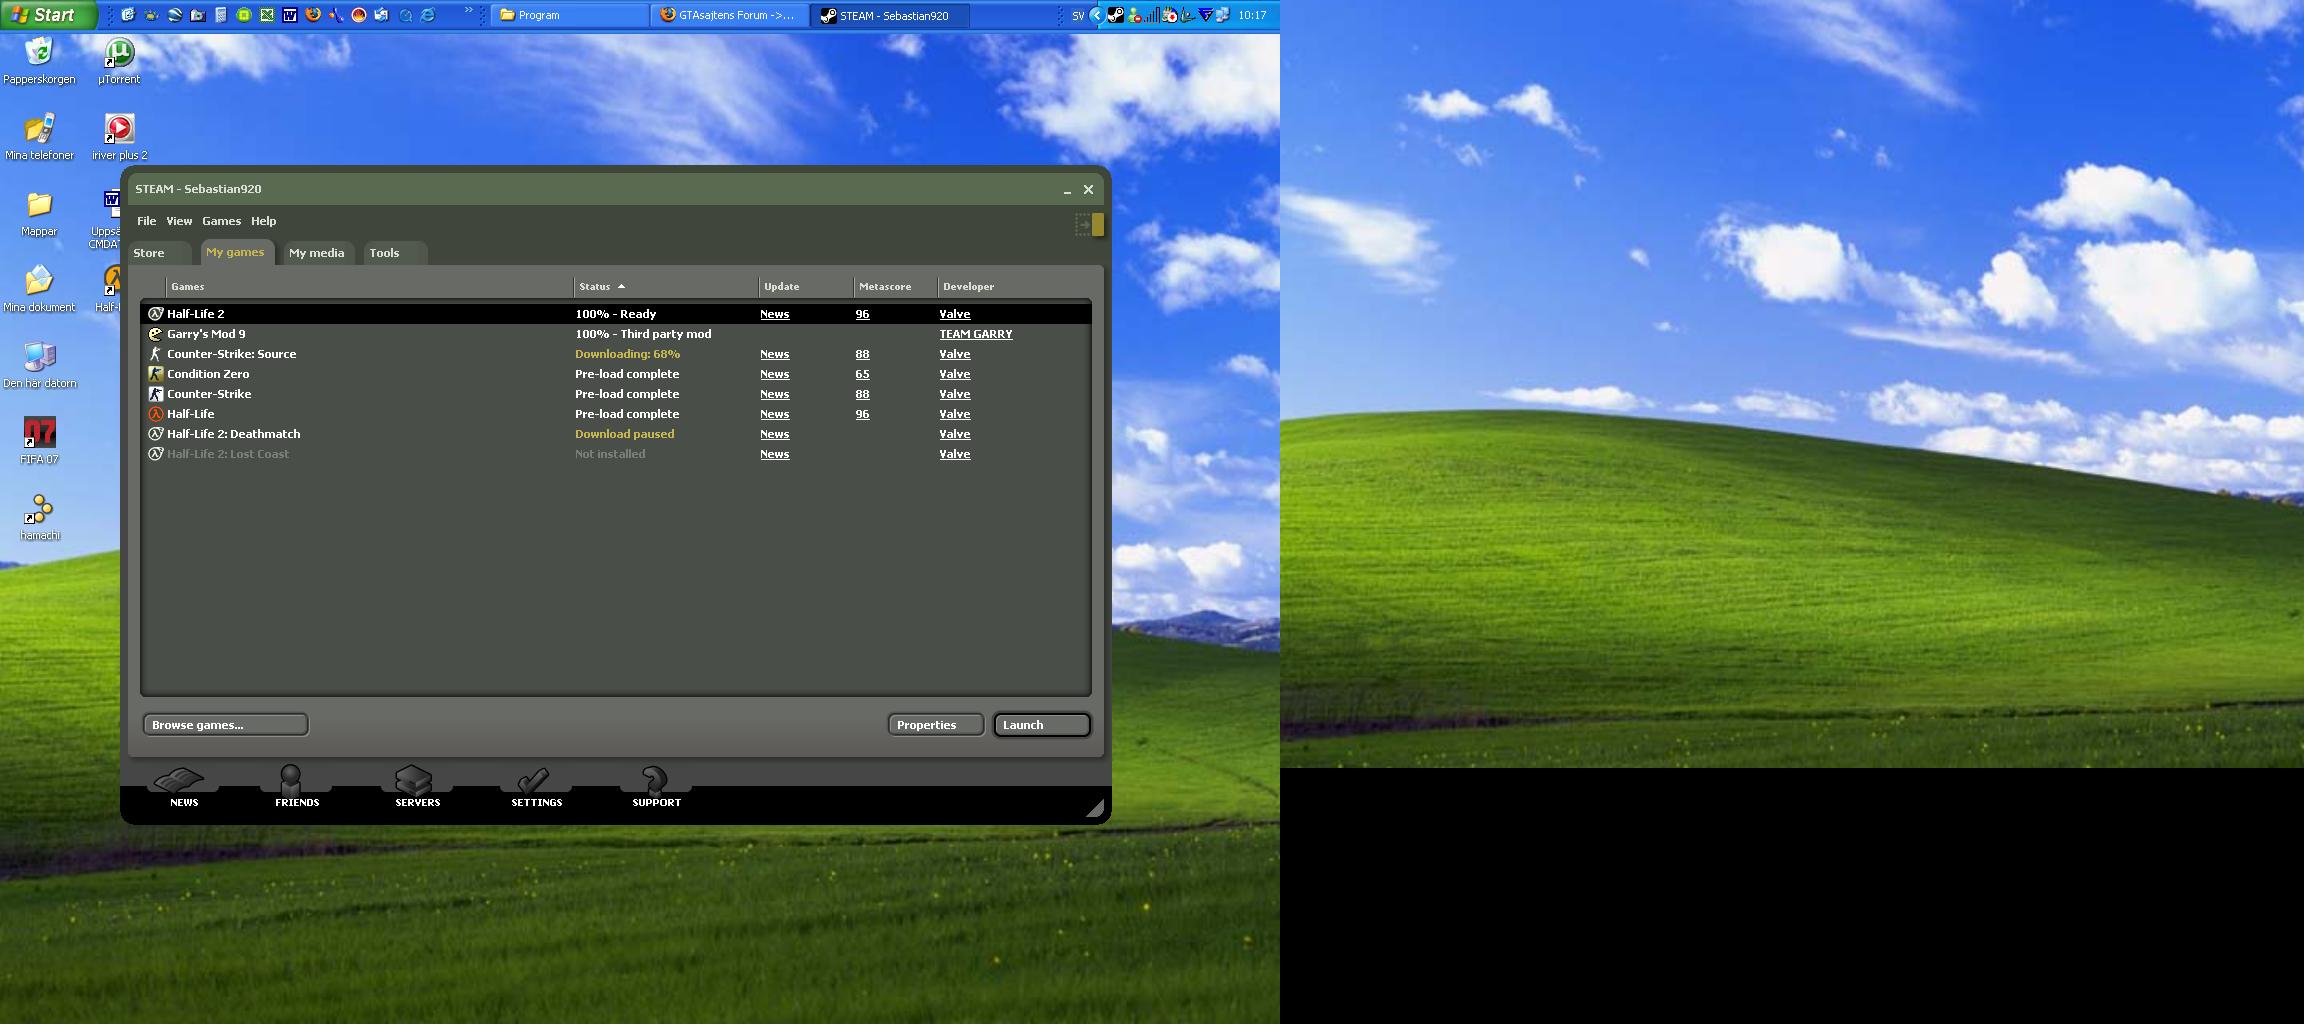2304x1027 pixels.
Task: Open the View menu in Steam
Action: point(179,221)
